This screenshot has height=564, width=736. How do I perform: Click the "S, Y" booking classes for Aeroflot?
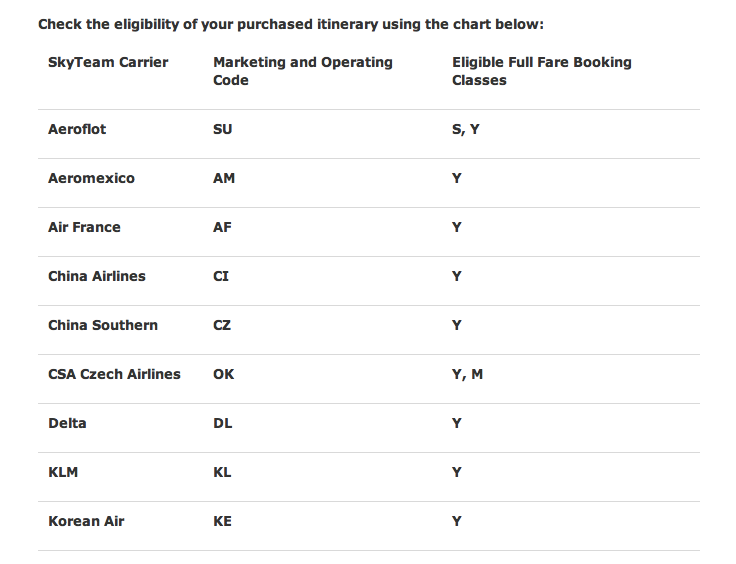click(x=466, y=129)
